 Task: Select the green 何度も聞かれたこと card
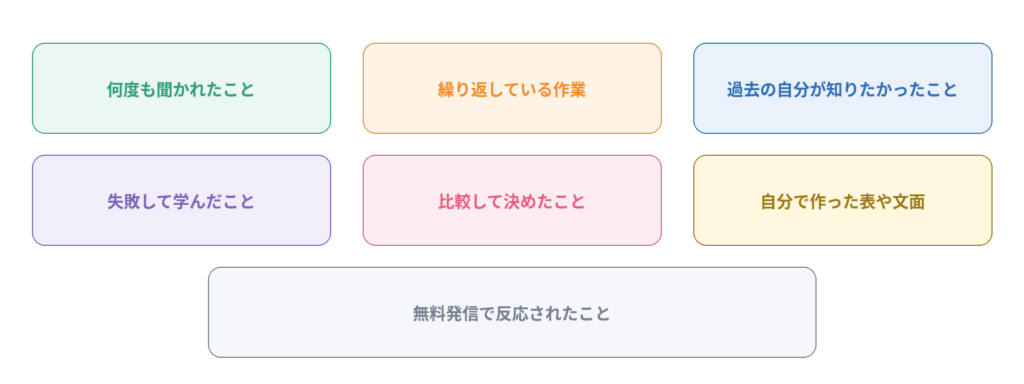click(x=182, y=88)
